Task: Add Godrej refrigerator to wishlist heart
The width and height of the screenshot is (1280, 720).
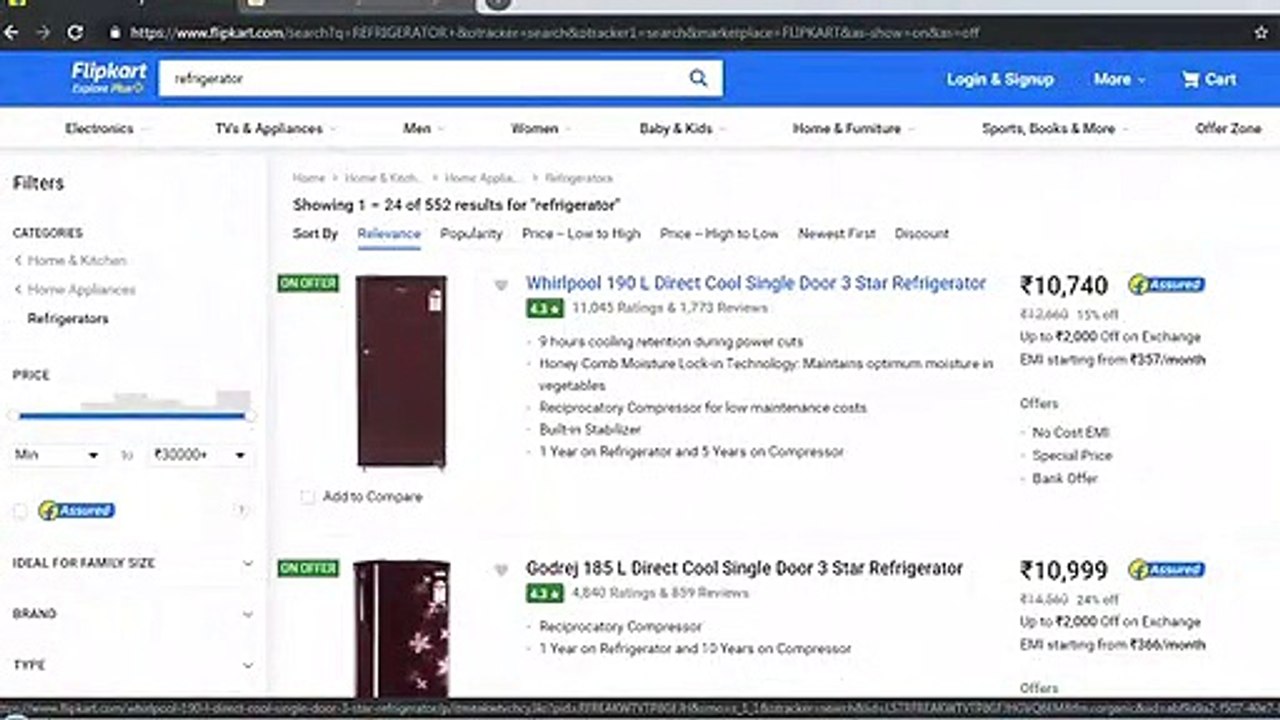Action: tap(501, 570)
